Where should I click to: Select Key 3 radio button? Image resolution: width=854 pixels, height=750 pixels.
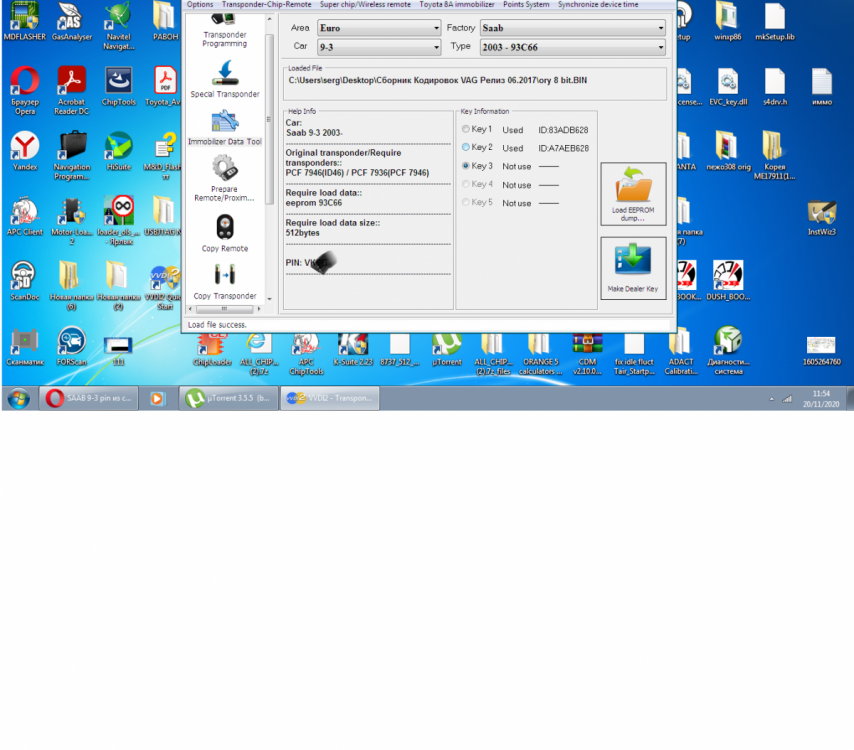pyautogui.click(x=466, y=166)
